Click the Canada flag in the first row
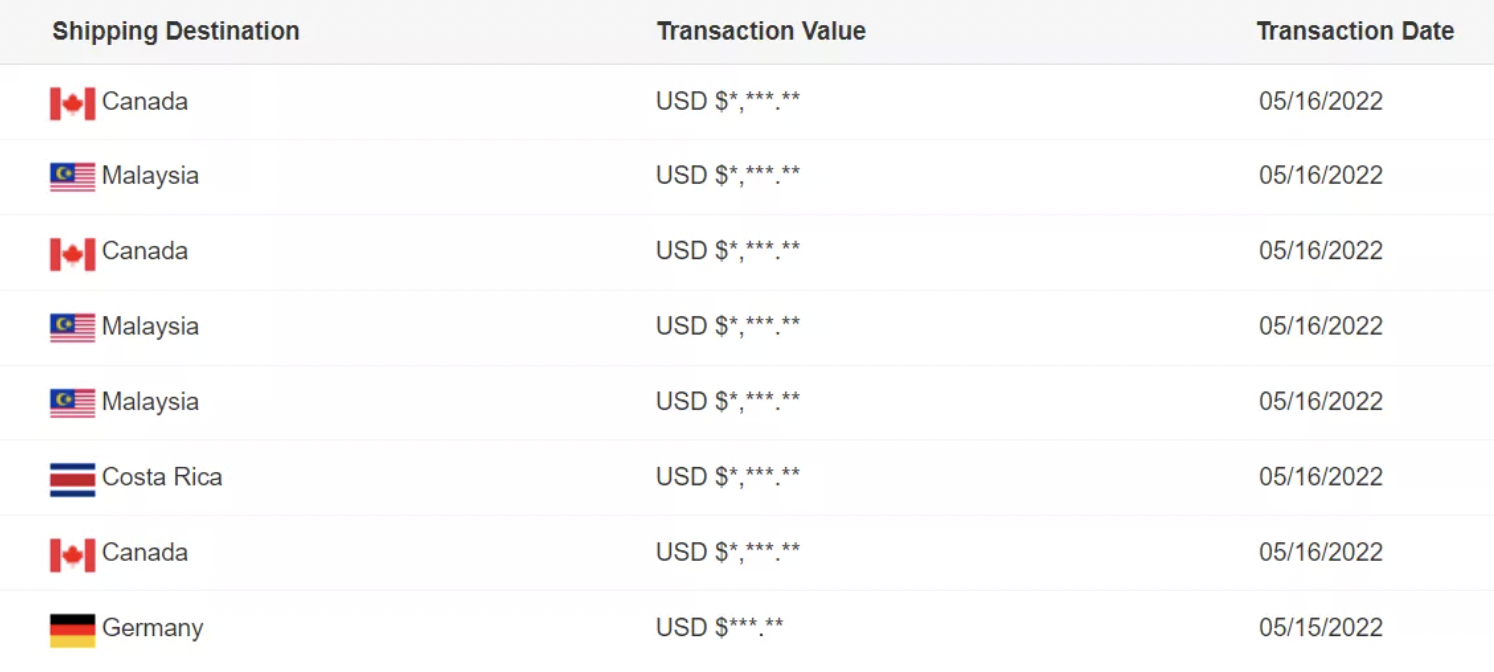The image size is (1494, 672). coord(72,103)
